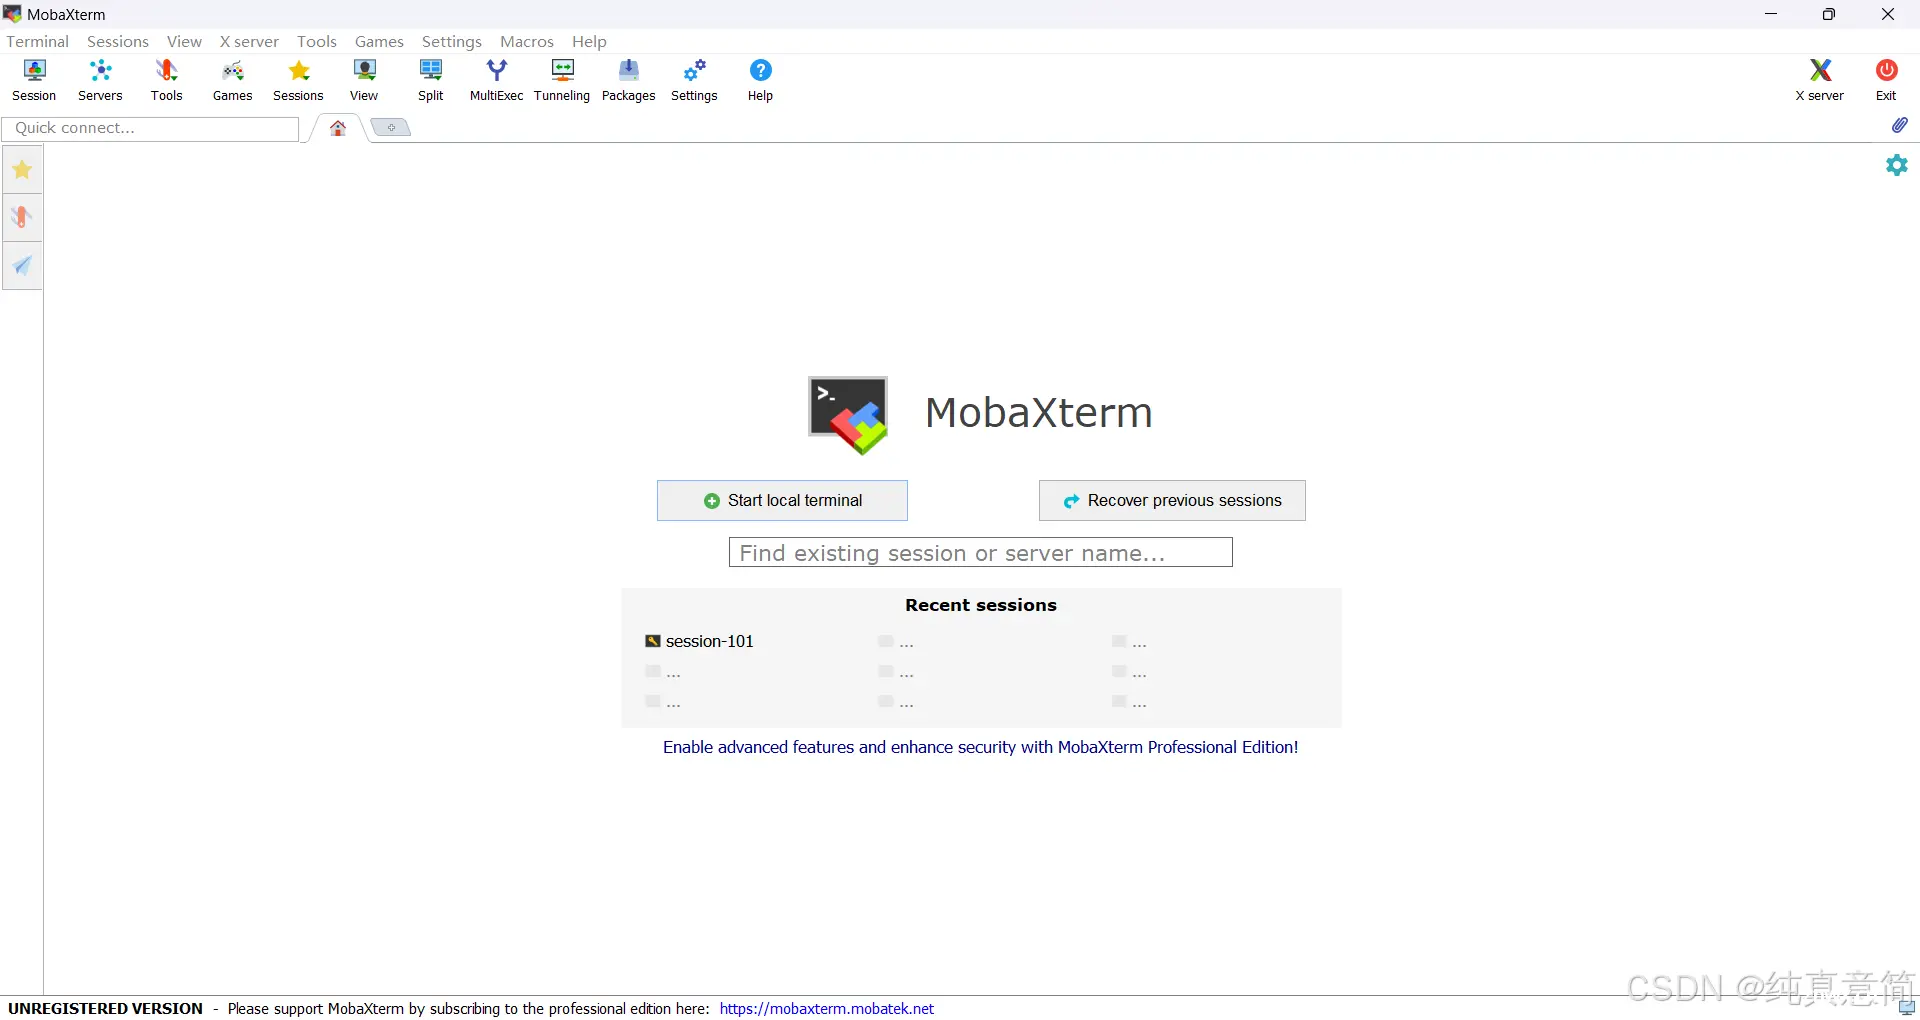Open the Tools menu in menu bar
The image size is (1920, 1020).
pos(317,41)
